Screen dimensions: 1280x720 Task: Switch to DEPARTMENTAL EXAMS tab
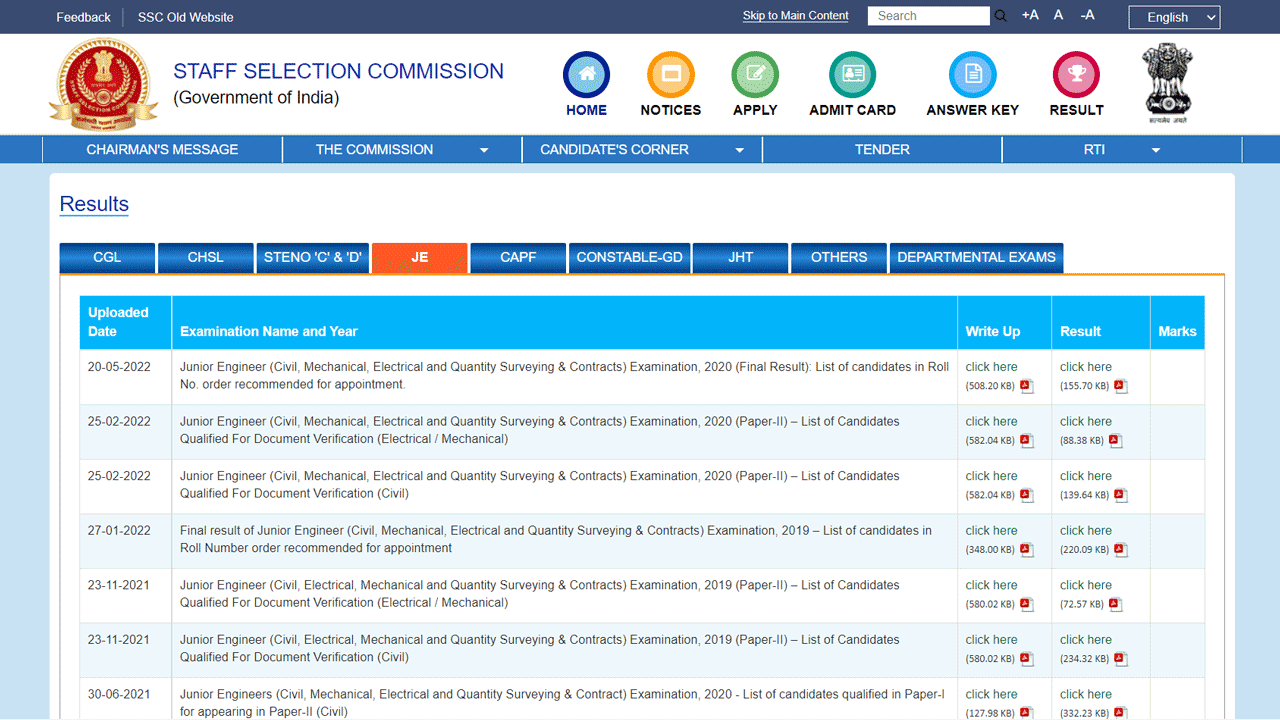pyautogui.click(x=976, y=258)
